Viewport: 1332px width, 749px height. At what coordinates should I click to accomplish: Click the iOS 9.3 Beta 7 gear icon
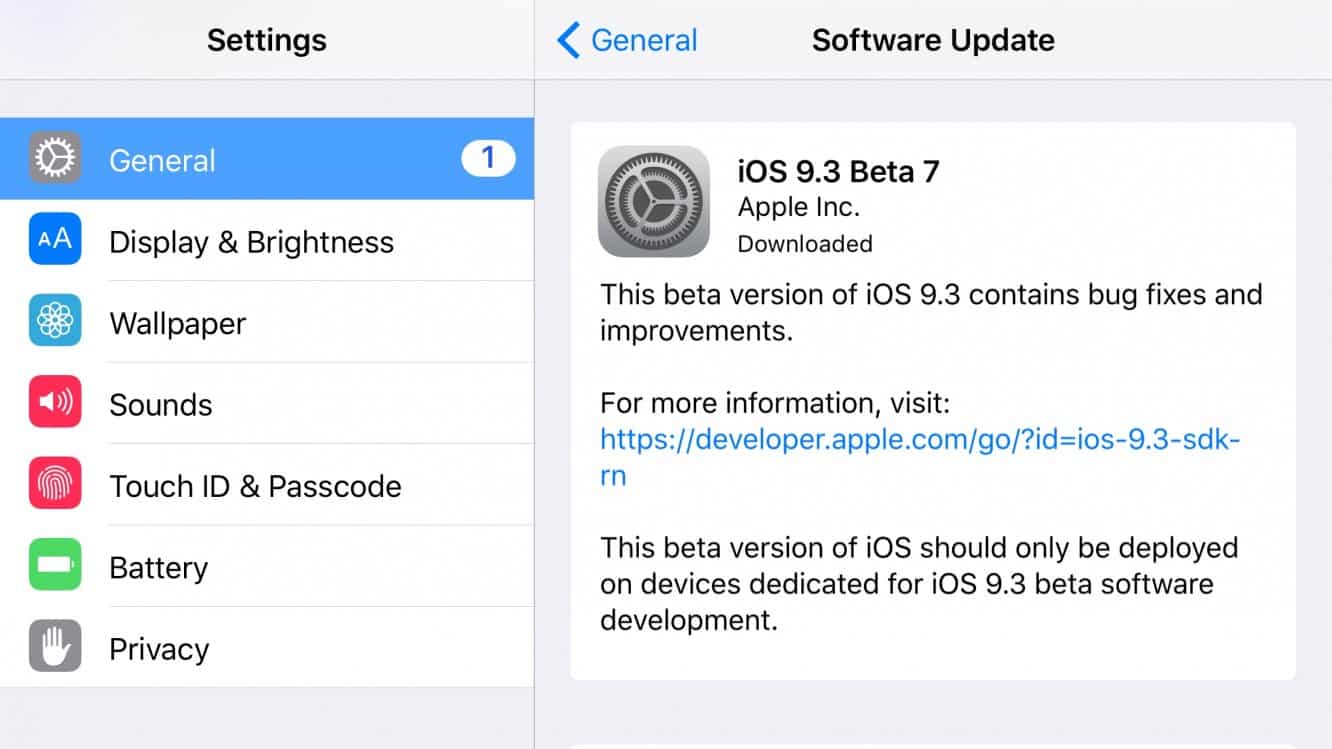coord(654,202)
